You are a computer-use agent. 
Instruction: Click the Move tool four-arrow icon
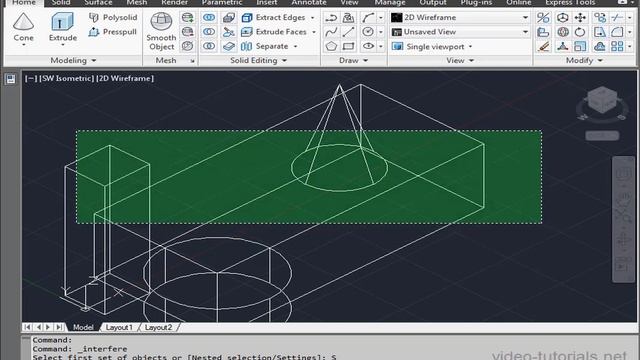coord(580,18)
